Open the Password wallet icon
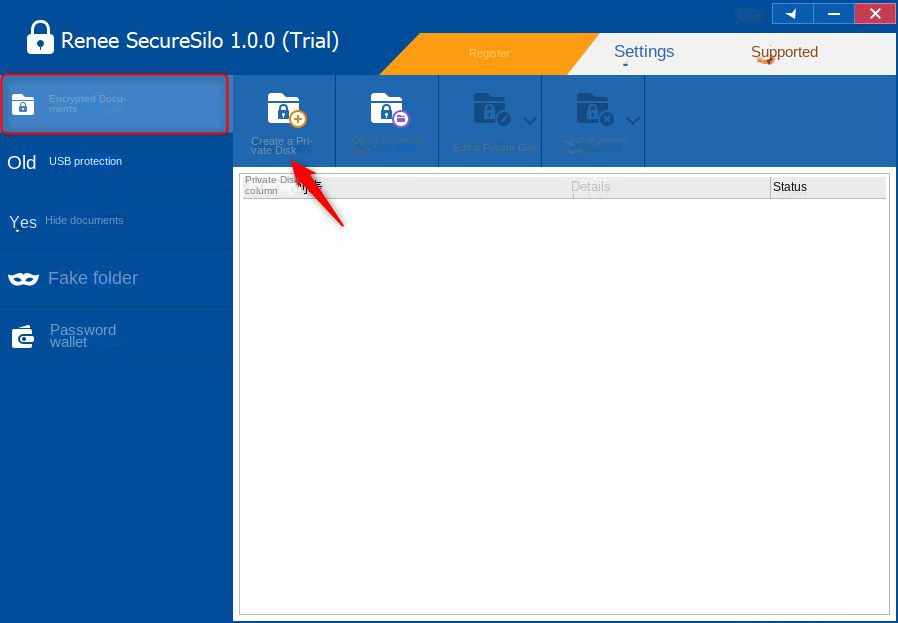 (23, 337)
